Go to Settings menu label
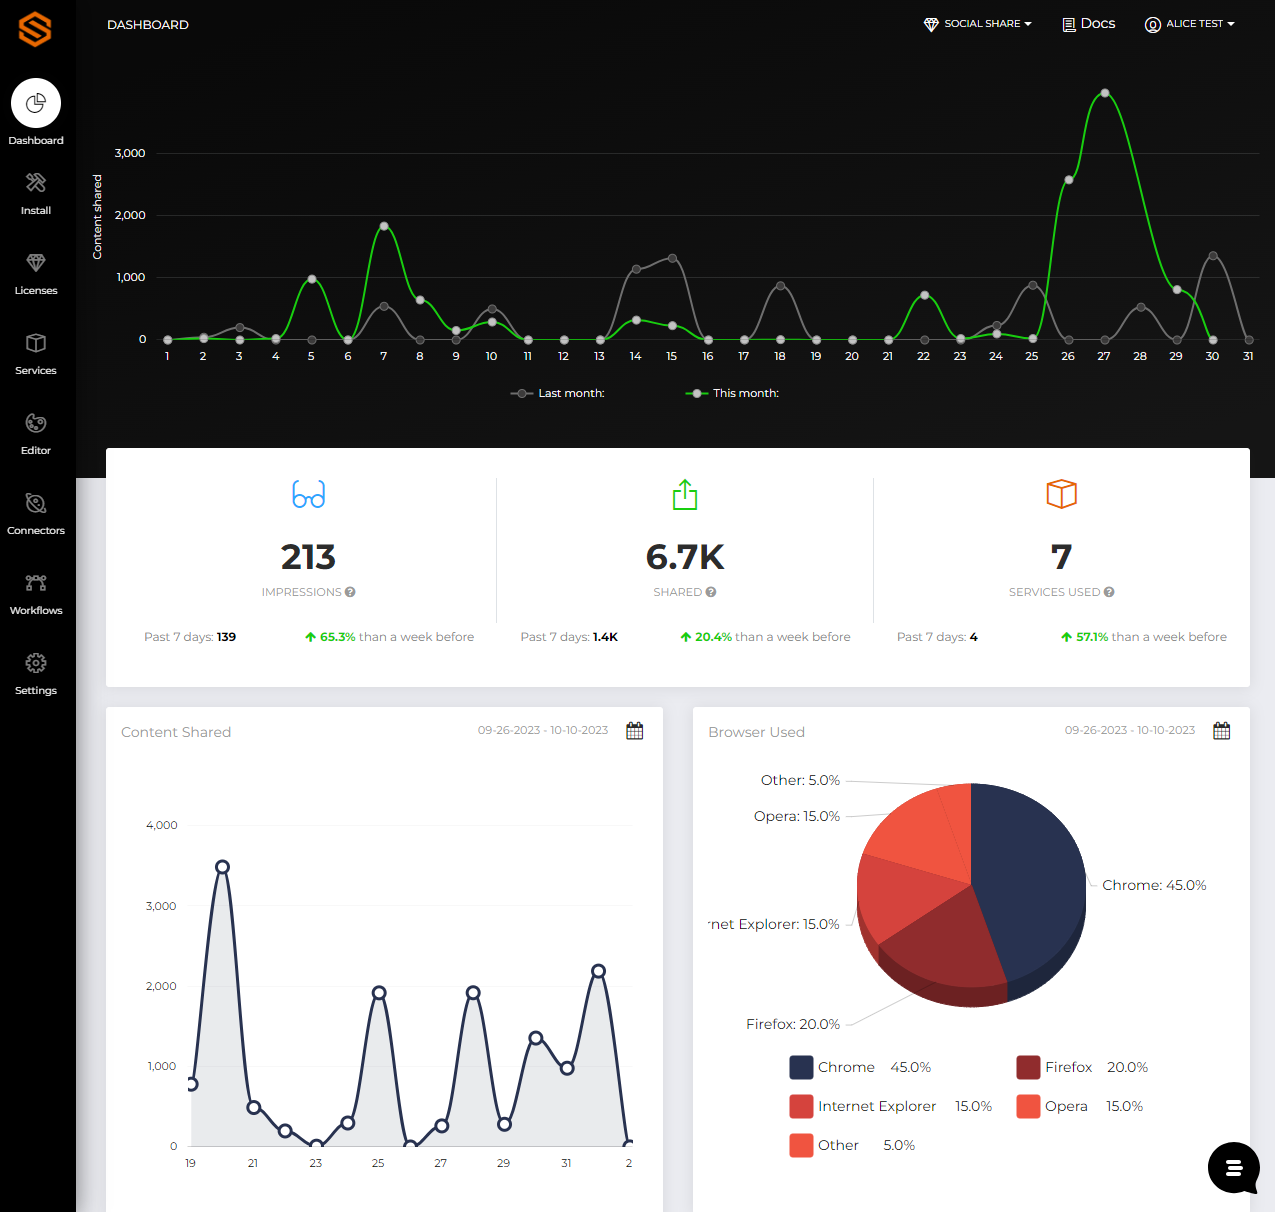 pyautogui.click(x=36, y=691)
